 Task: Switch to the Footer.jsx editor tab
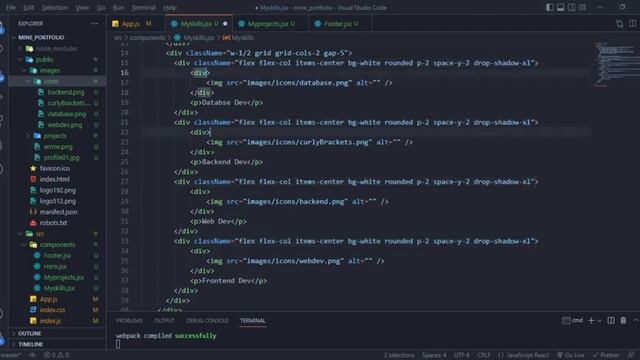tap(338, 24)
